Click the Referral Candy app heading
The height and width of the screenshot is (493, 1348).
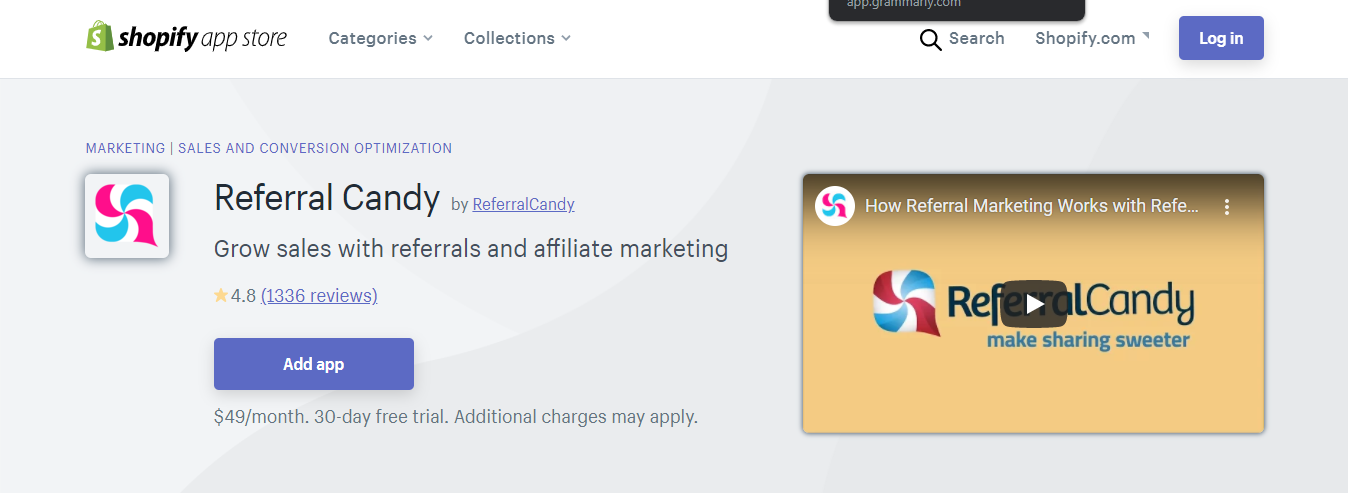pyautogui.click(x=327, y=198)
